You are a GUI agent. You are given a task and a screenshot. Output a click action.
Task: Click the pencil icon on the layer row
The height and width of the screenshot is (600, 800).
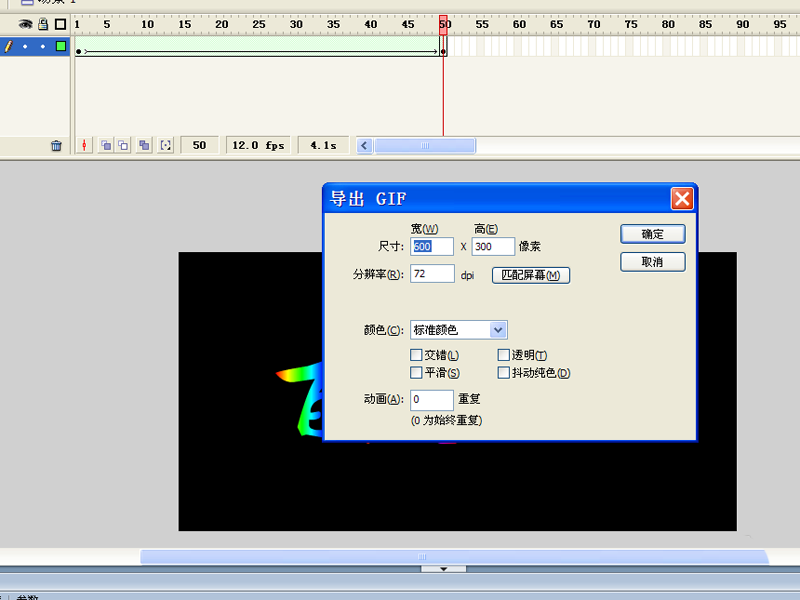[8, 46]
